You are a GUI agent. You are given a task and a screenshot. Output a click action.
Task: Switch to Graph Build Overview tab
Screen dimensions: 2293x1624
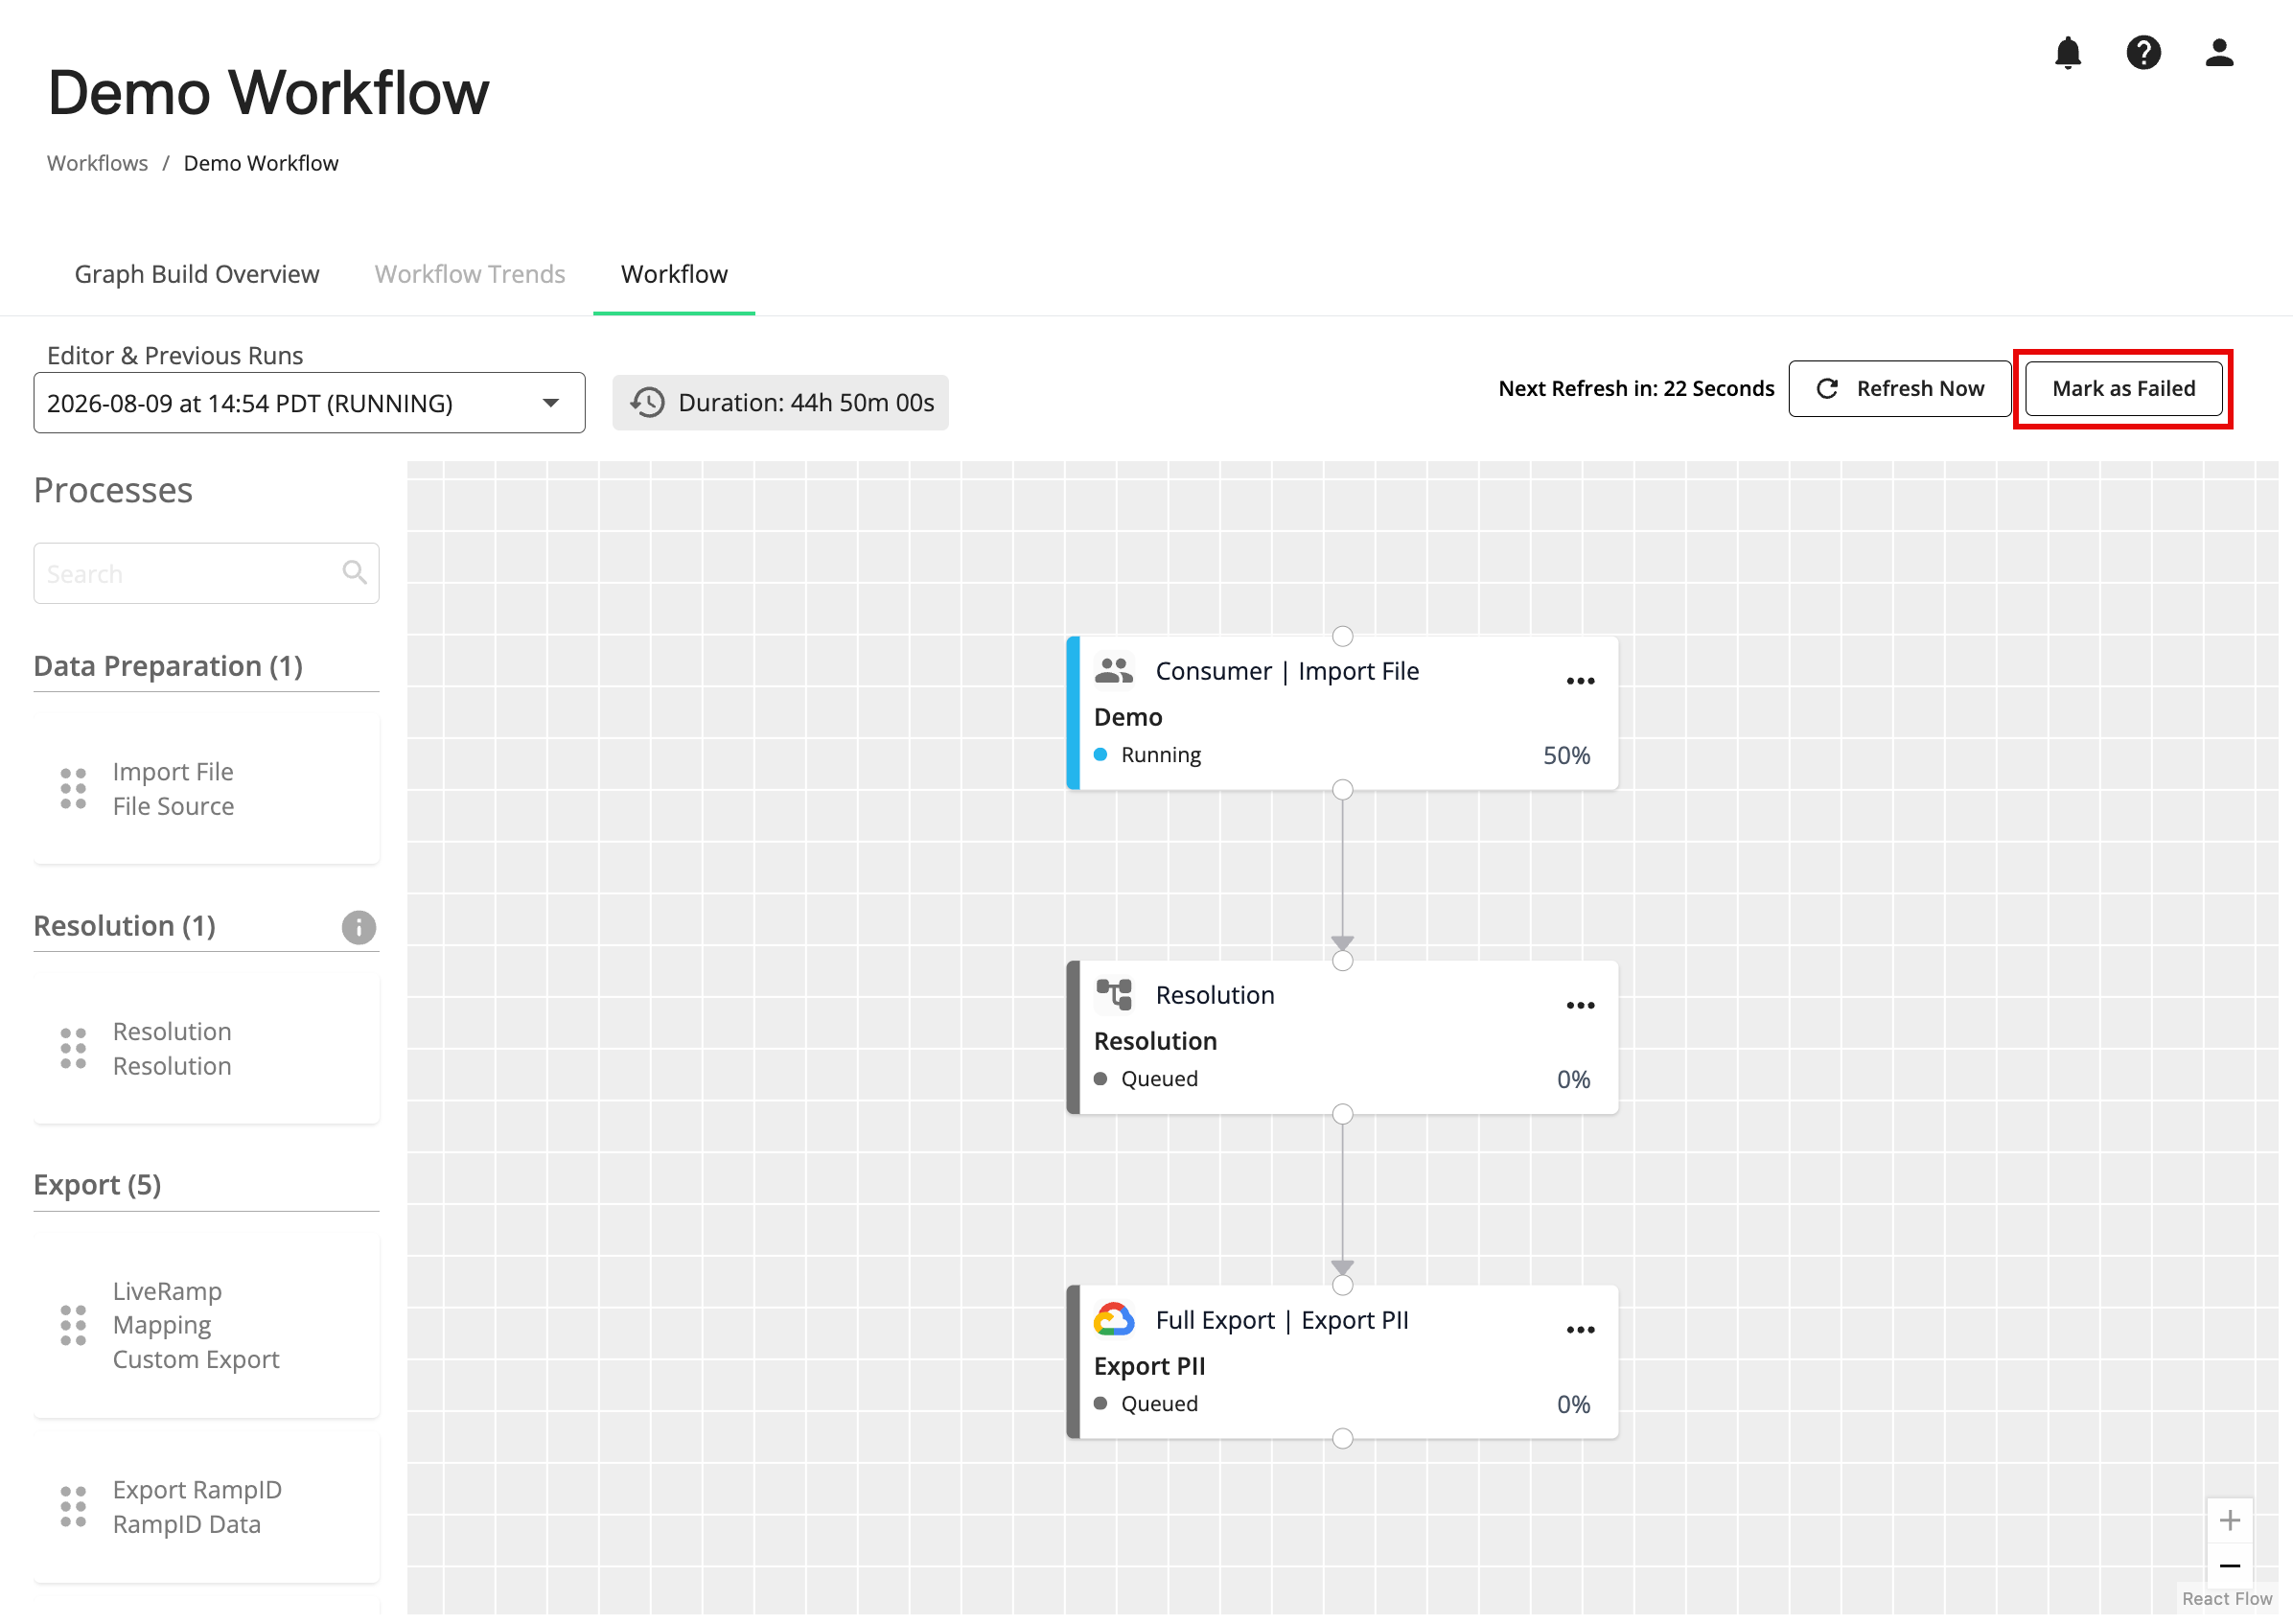[197, 274]
